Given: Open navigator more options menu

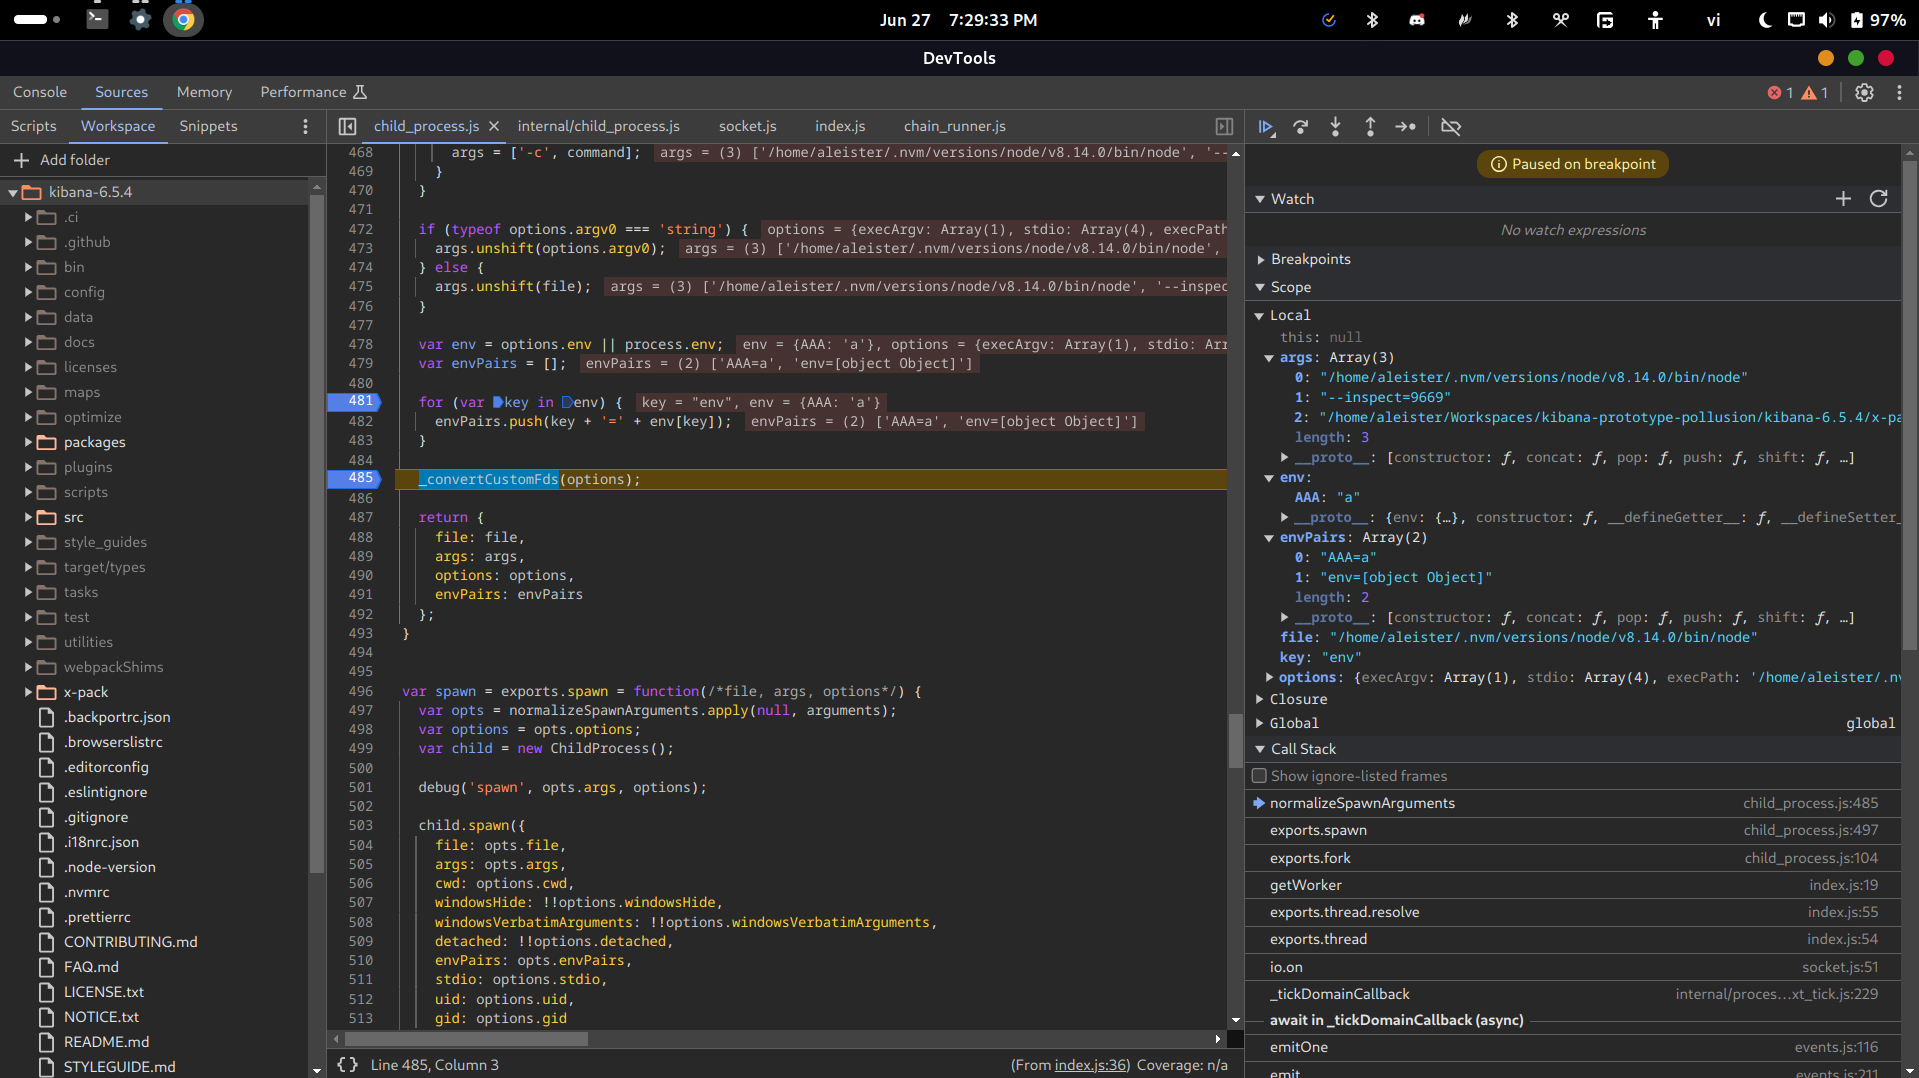Looking at the screenshot, I should 306,126.
